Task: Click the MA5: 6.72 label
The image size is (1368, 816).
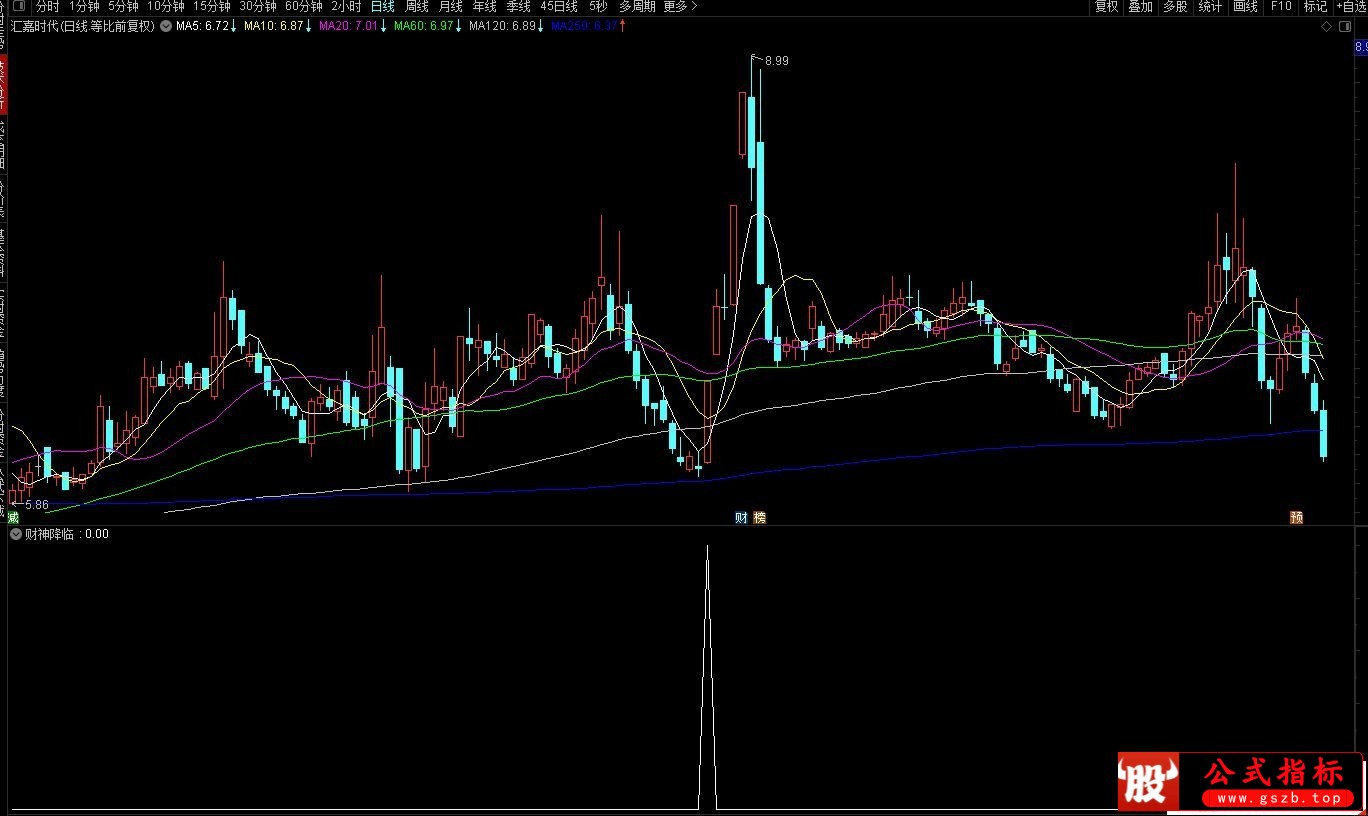Action: (x=203, y=26)
